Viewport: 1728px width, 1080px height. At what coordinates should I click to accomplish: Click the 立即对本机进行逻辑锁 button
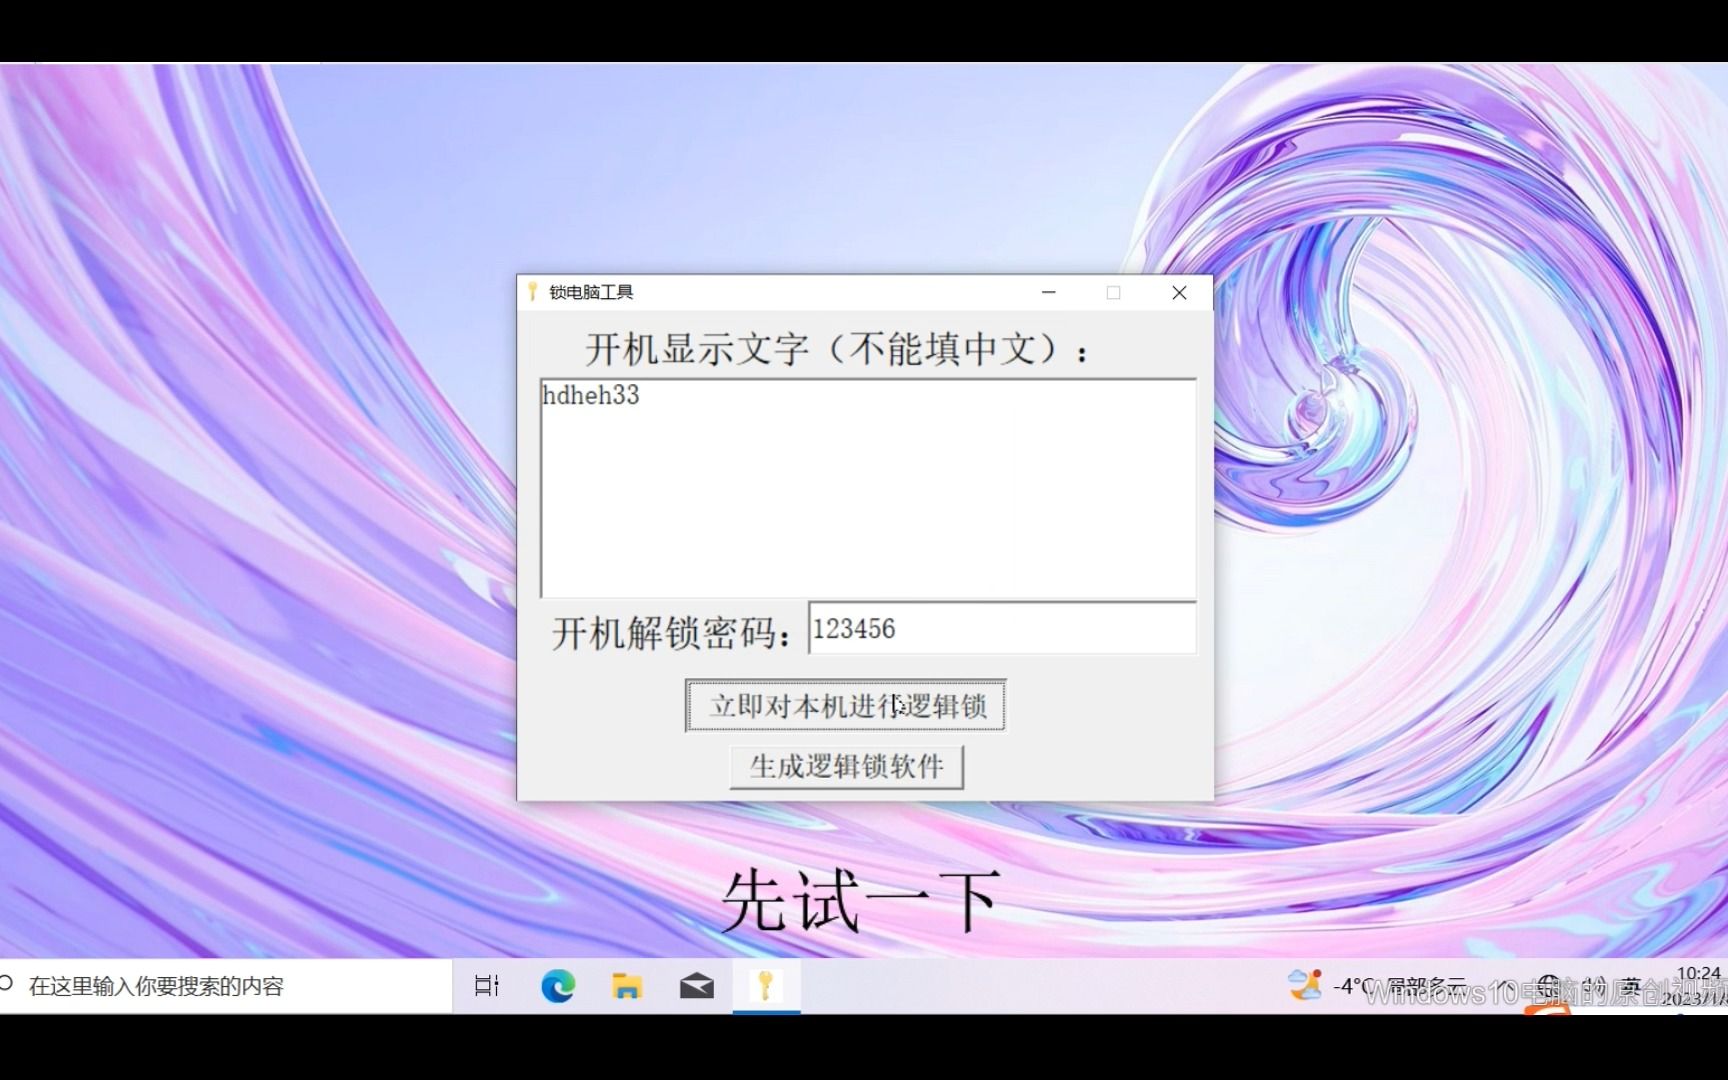[x=845, y=706]
